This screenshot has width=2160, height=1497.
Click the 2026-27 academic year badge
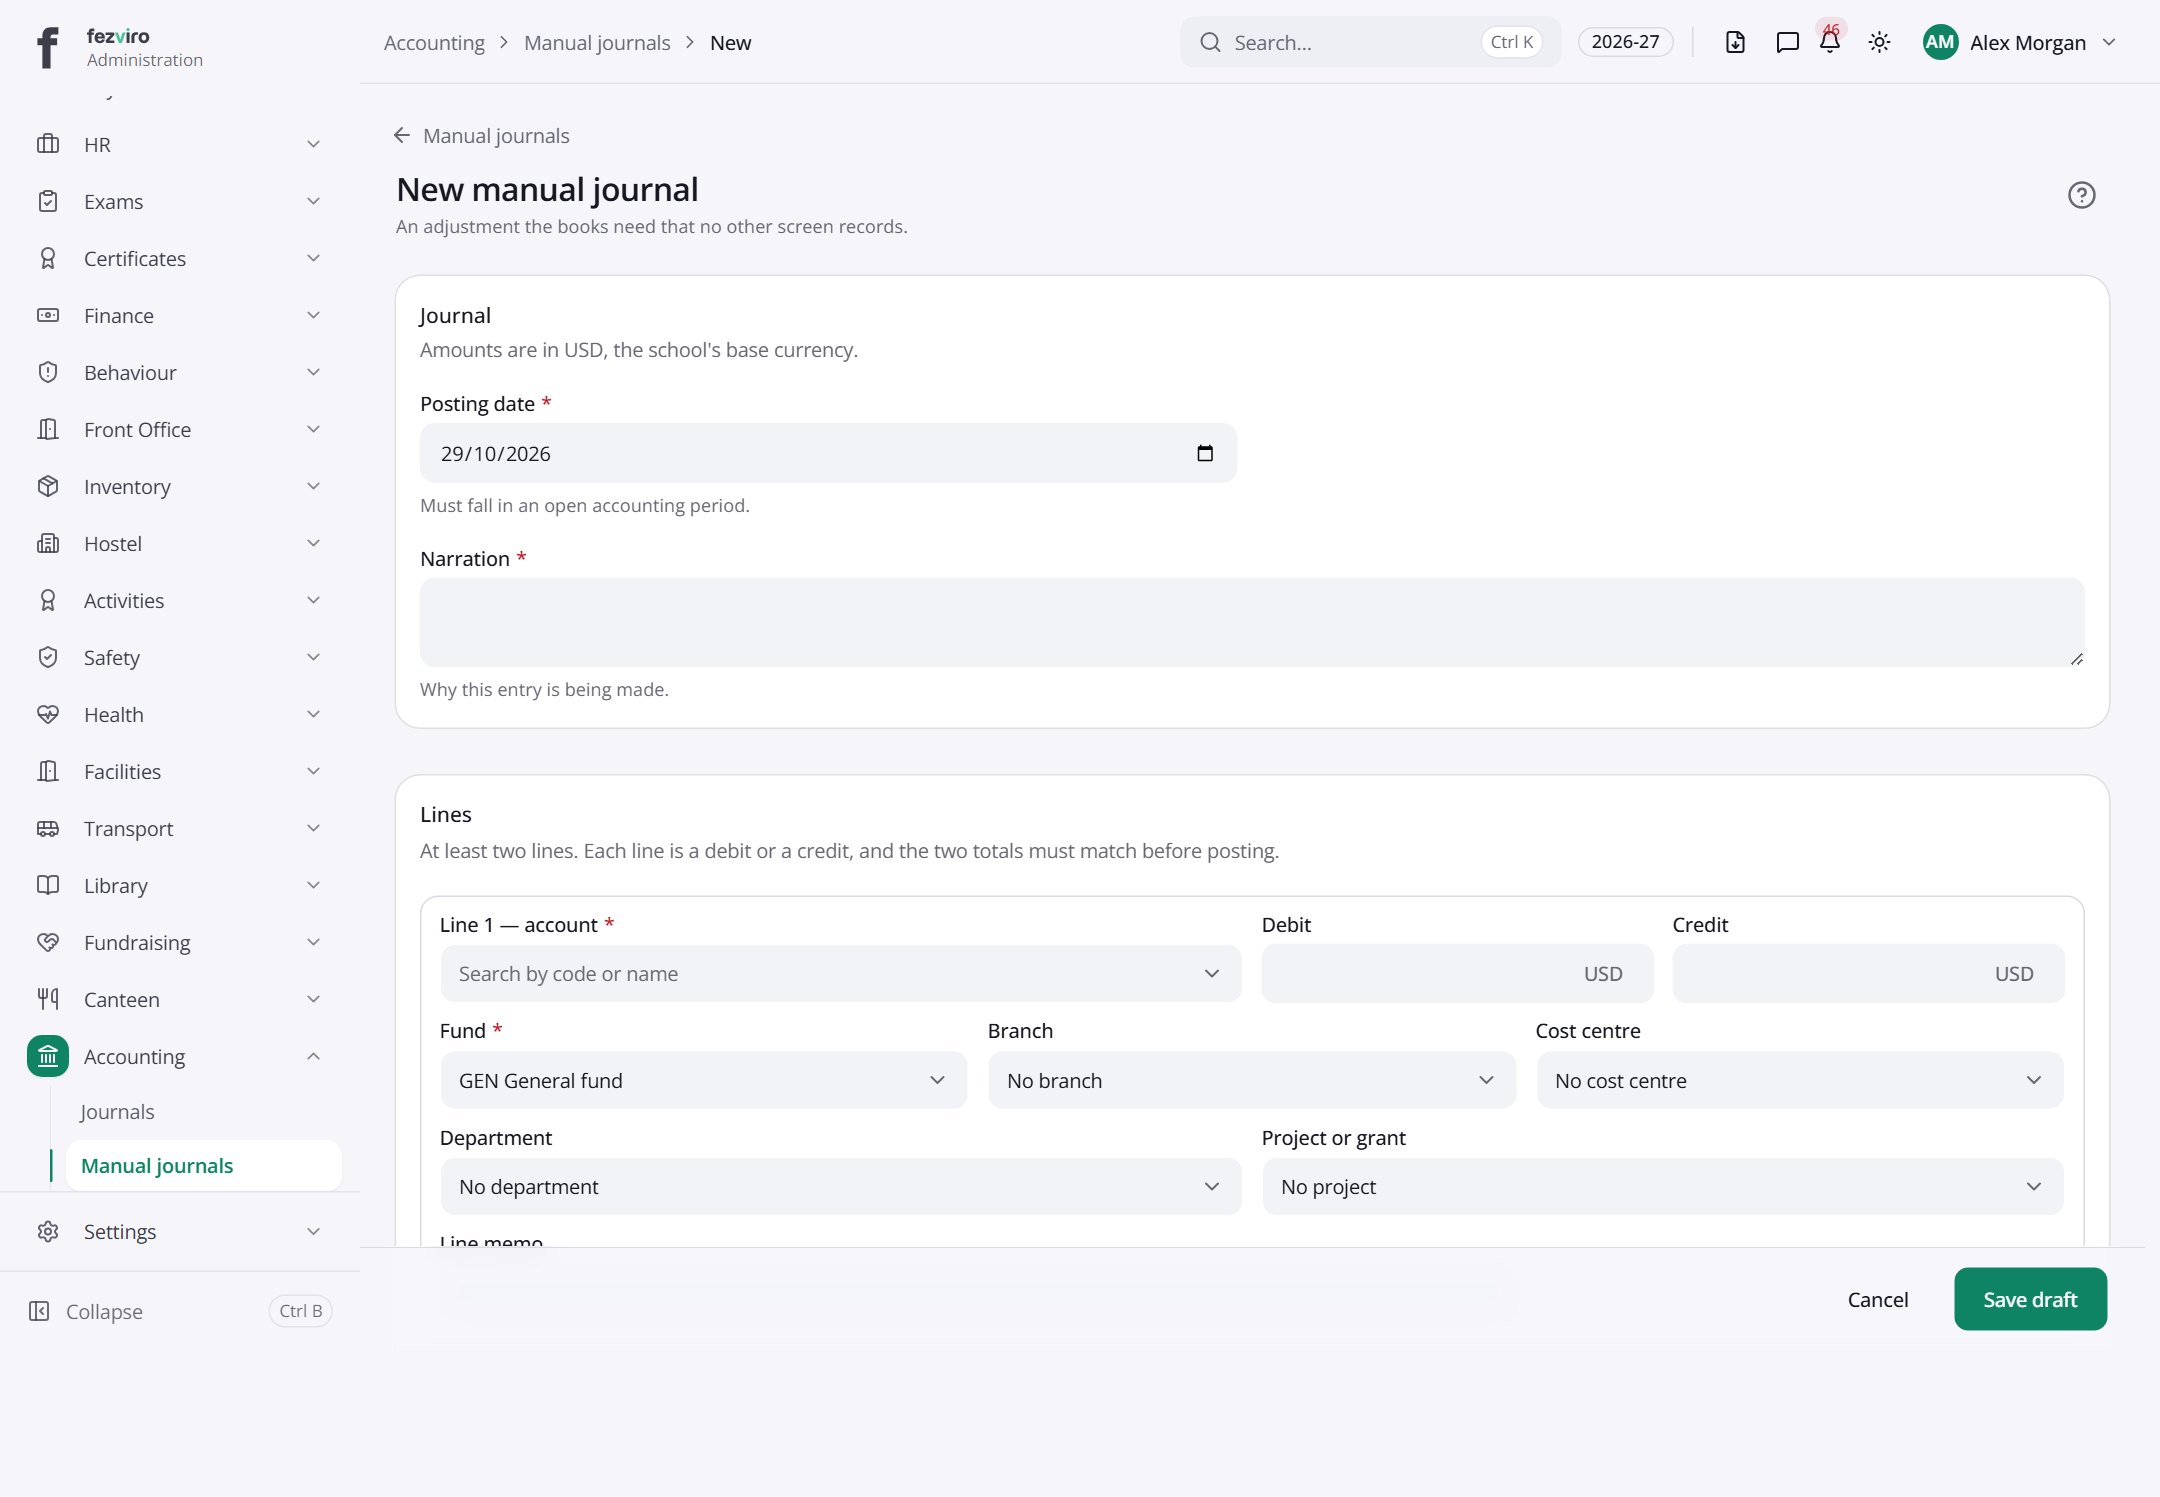[1625, 42]
